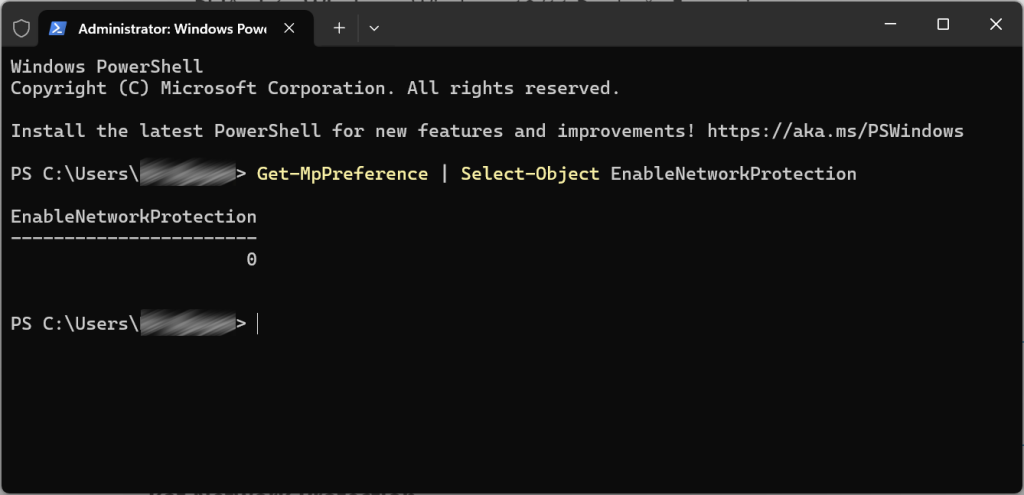Screen dimensions: 1024x495
Task: Click the administrator shield icon
Action: point(21,28)
